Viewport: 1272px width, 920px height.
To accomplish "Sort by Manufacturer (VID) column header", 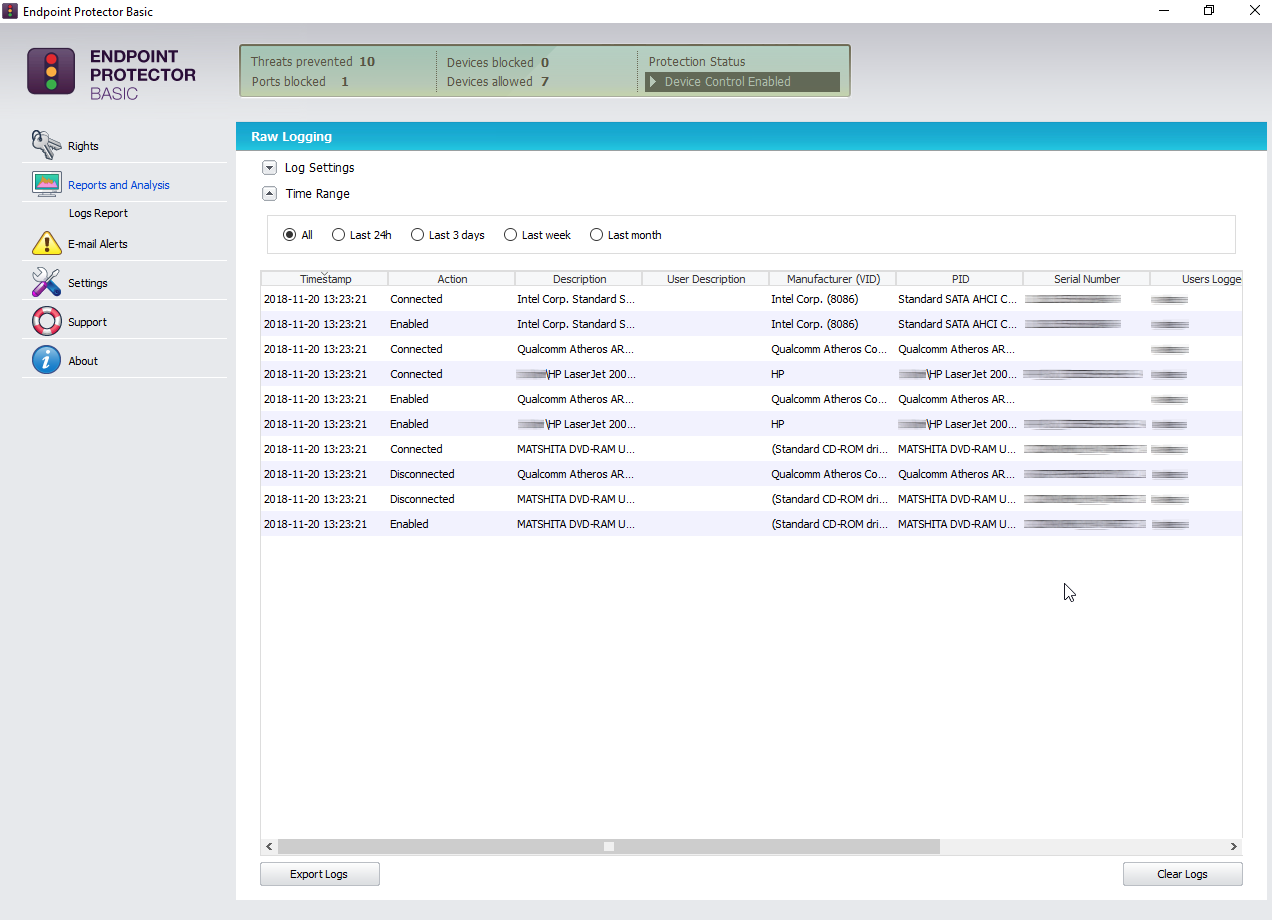I will click(x=833, y=279).
